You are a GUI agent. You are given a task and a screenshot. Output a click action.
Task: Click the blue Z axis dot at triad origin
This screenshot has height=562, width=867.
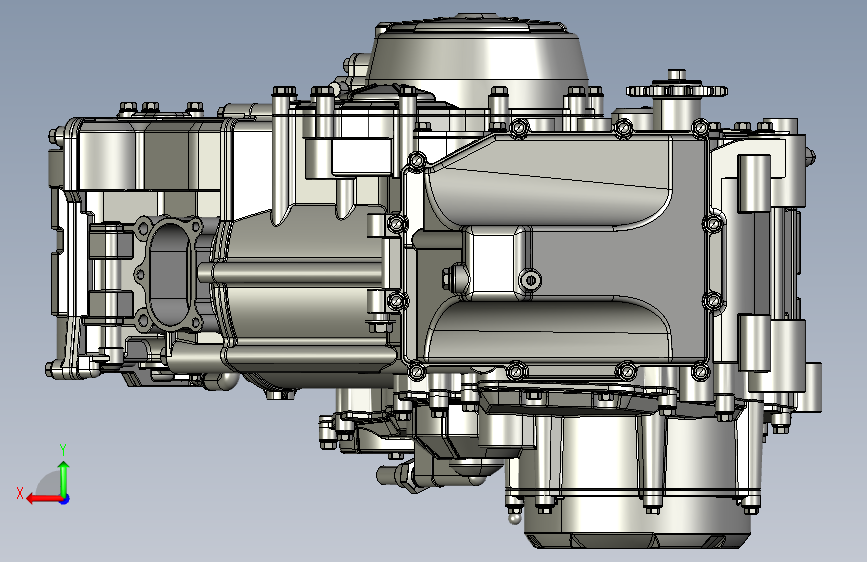65,499
